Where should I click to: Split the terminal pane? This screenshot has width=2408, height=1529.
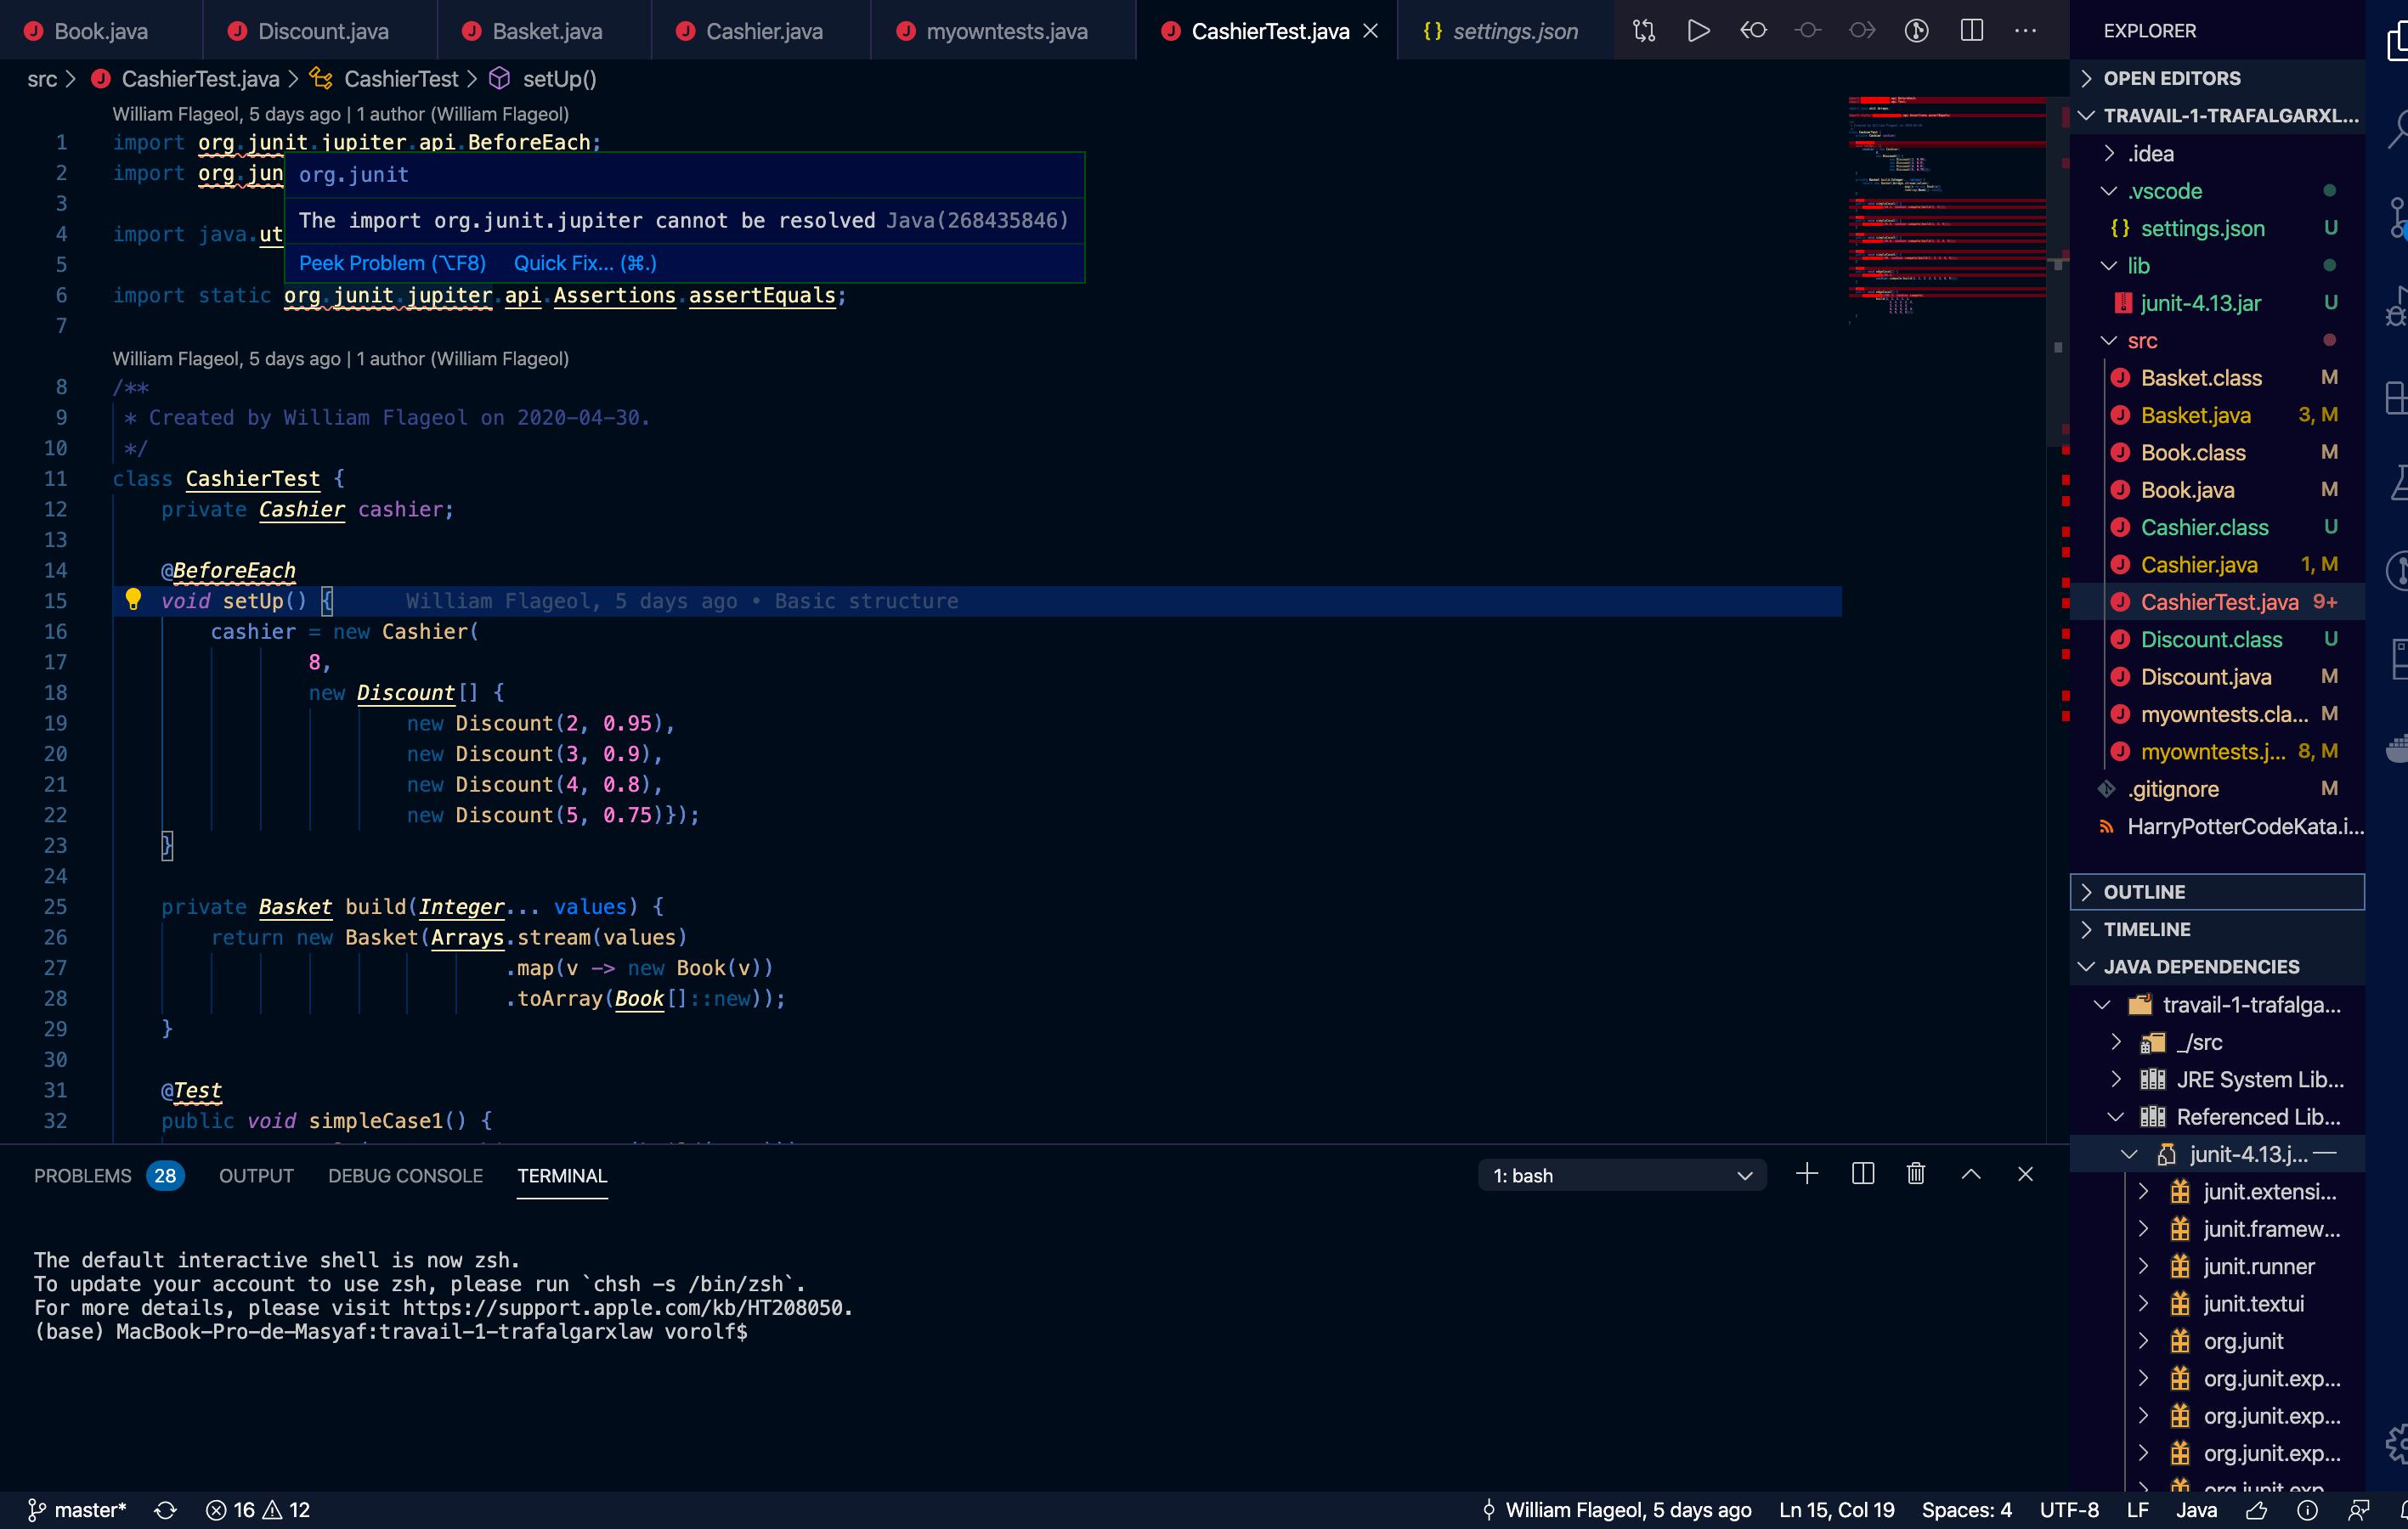point(1862,1174)
